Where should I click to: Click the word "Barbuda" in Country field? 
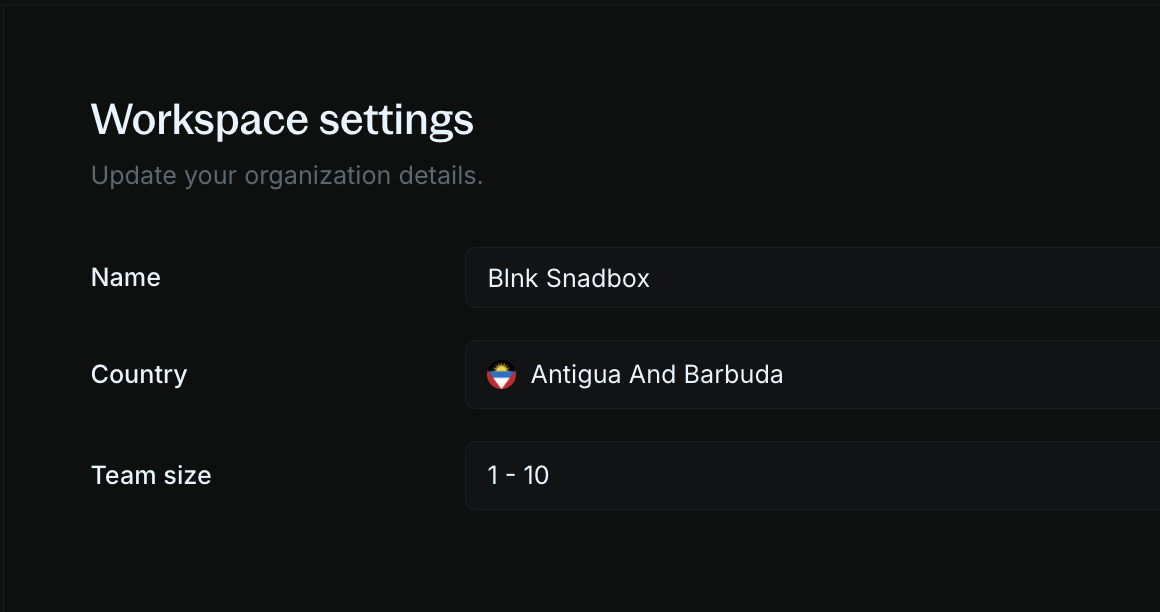733,374
